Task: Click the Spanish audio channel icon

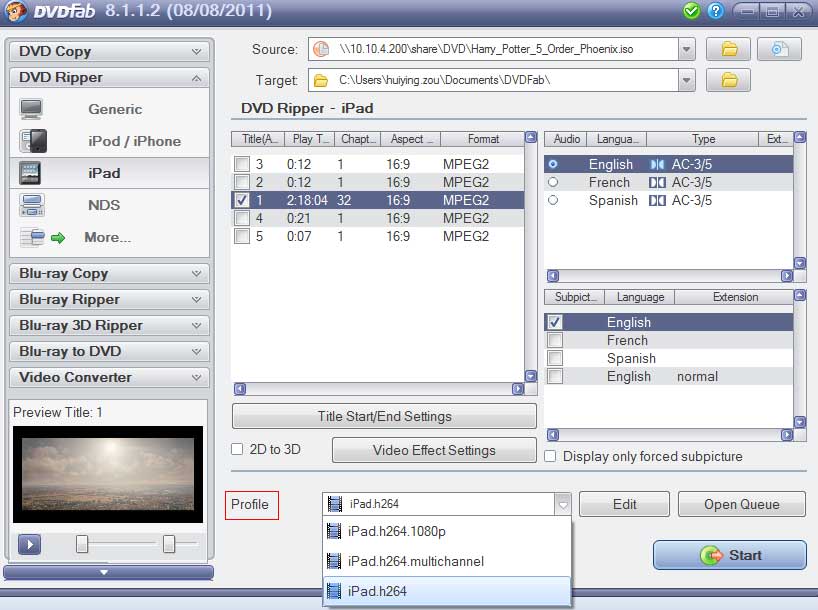Action: 657,200
